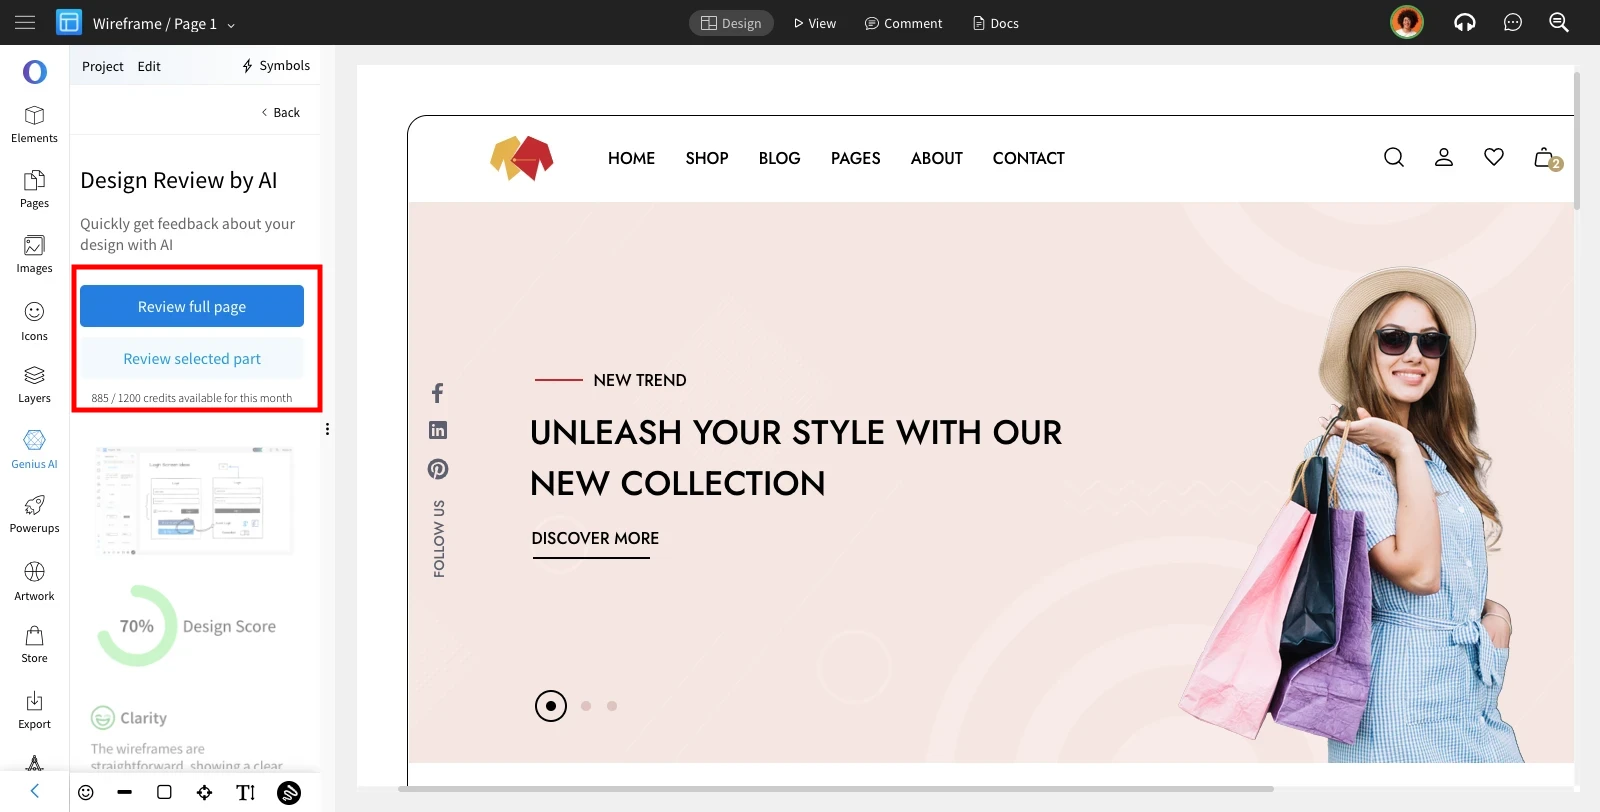Open the Project menu
1600x812 pixels.
[102, 66]
